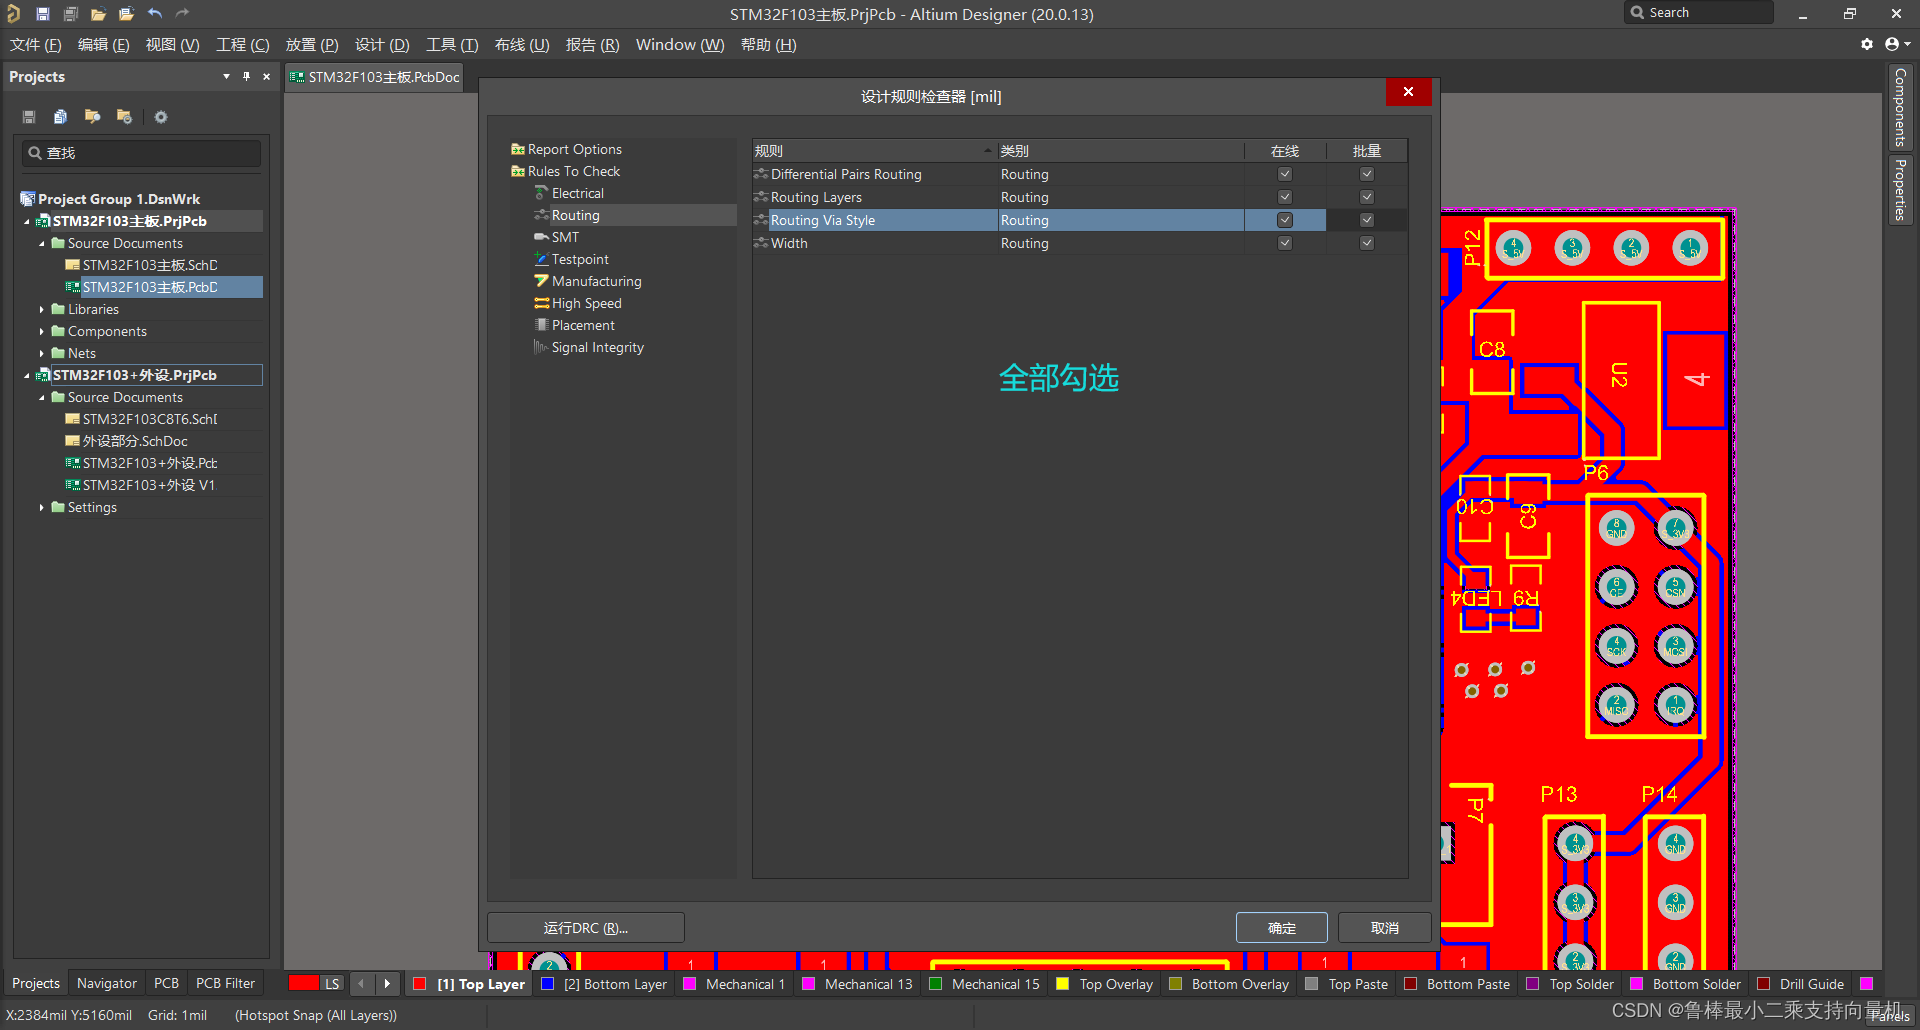Open the 工具 (T) menu
Image resolution: width=1920 pixels, height=1030 pixels.
(x=452, y=45)
